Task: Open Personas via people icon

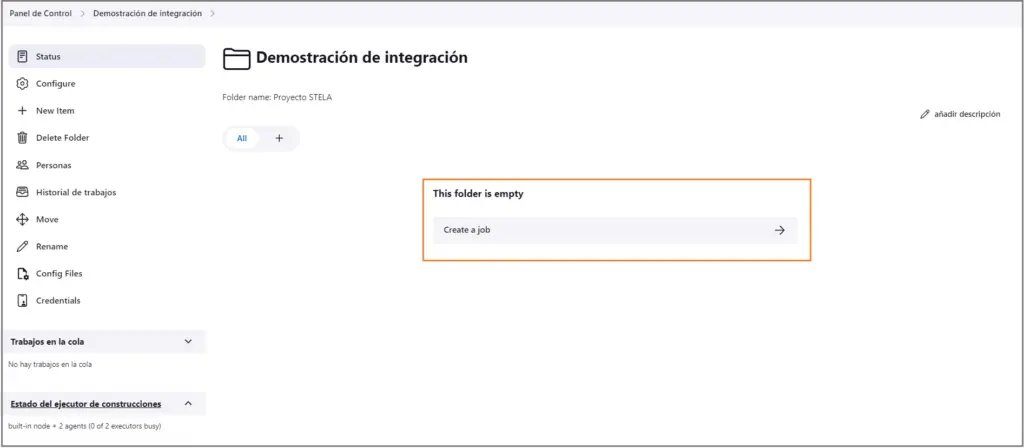Action: click(22, 165)
